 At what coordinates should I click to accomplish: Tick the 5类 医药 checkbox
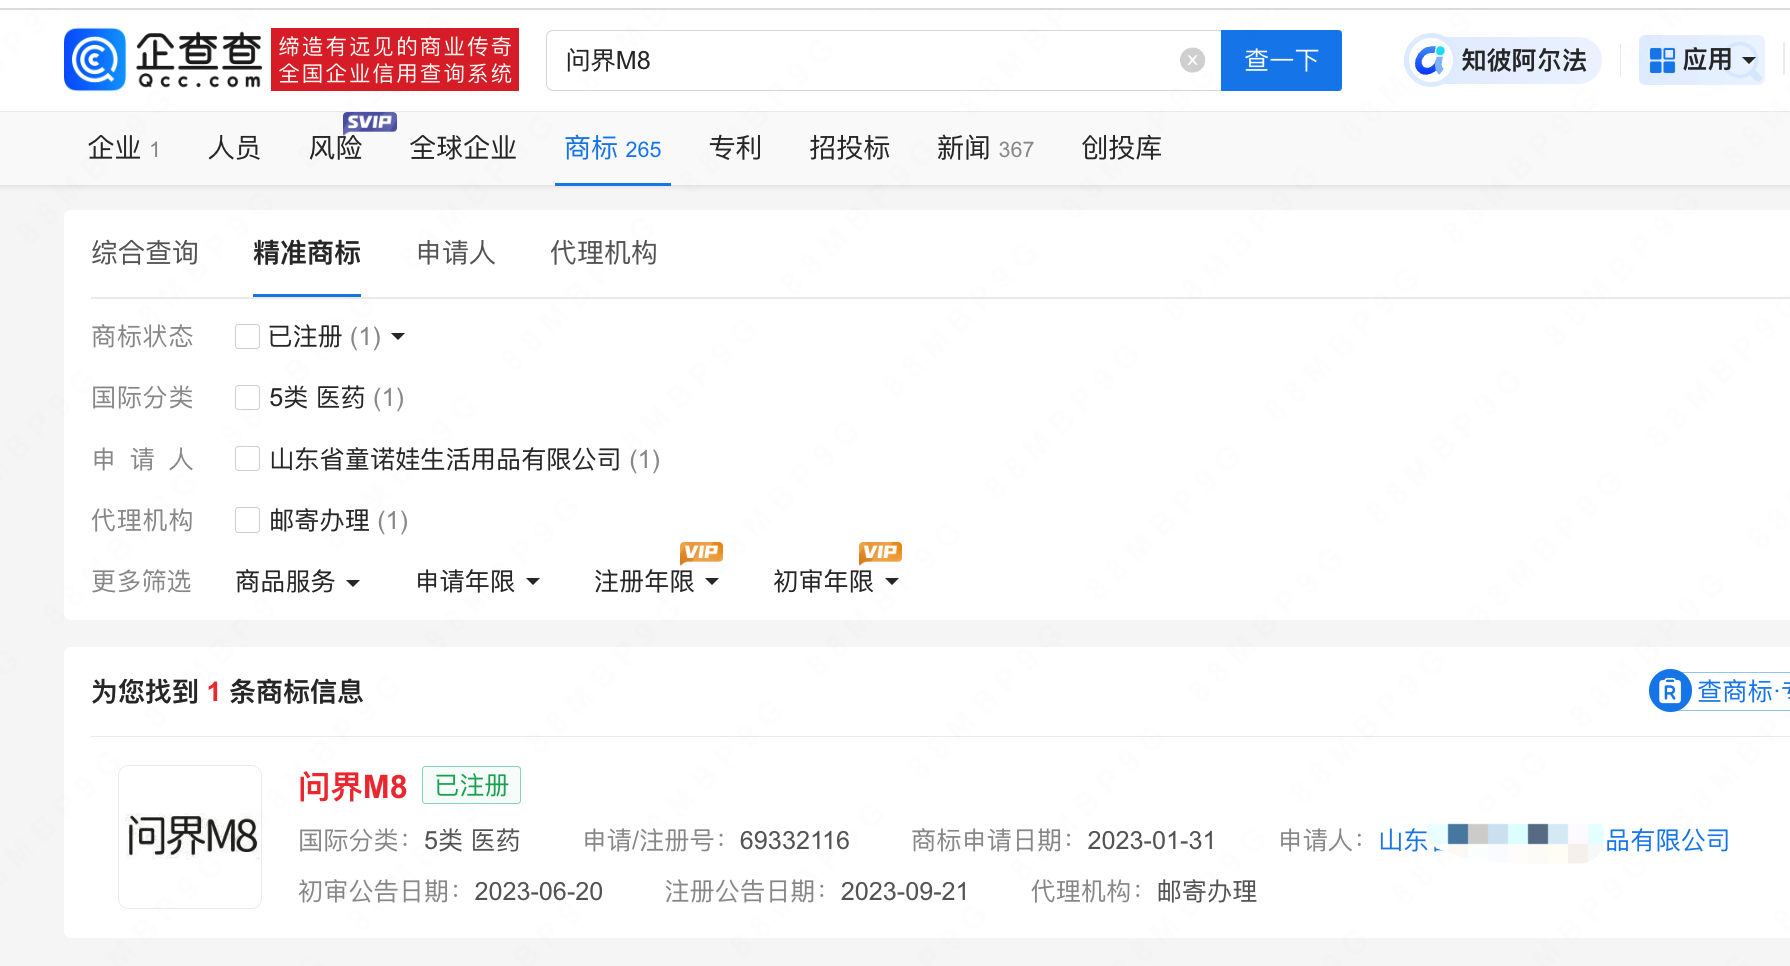click(247, 398)
